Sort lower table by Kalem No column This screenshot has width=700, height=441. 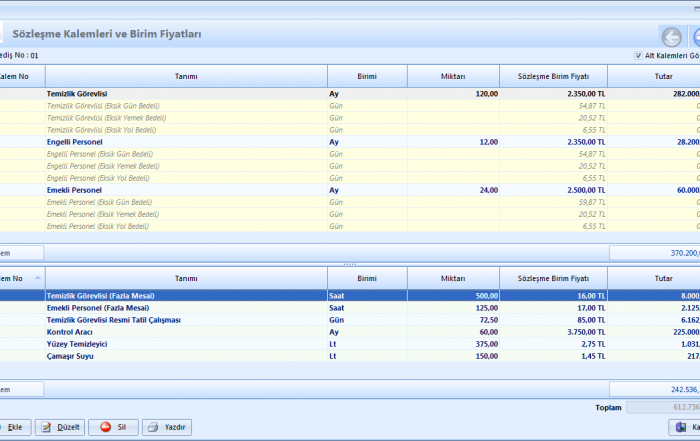coord(20,278)
